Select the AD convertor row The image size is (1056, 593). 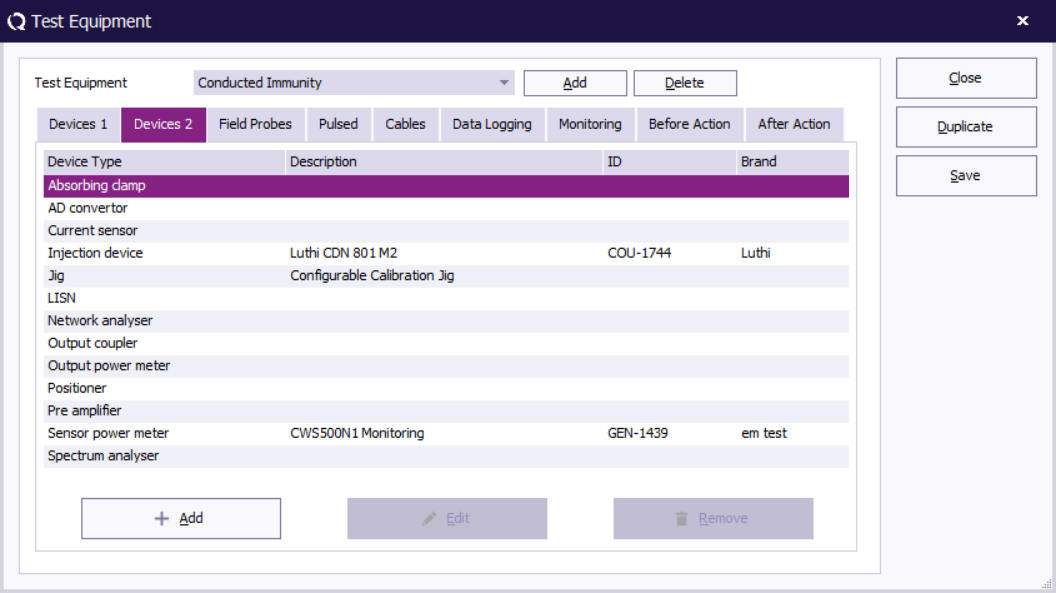tap(446, 208)
